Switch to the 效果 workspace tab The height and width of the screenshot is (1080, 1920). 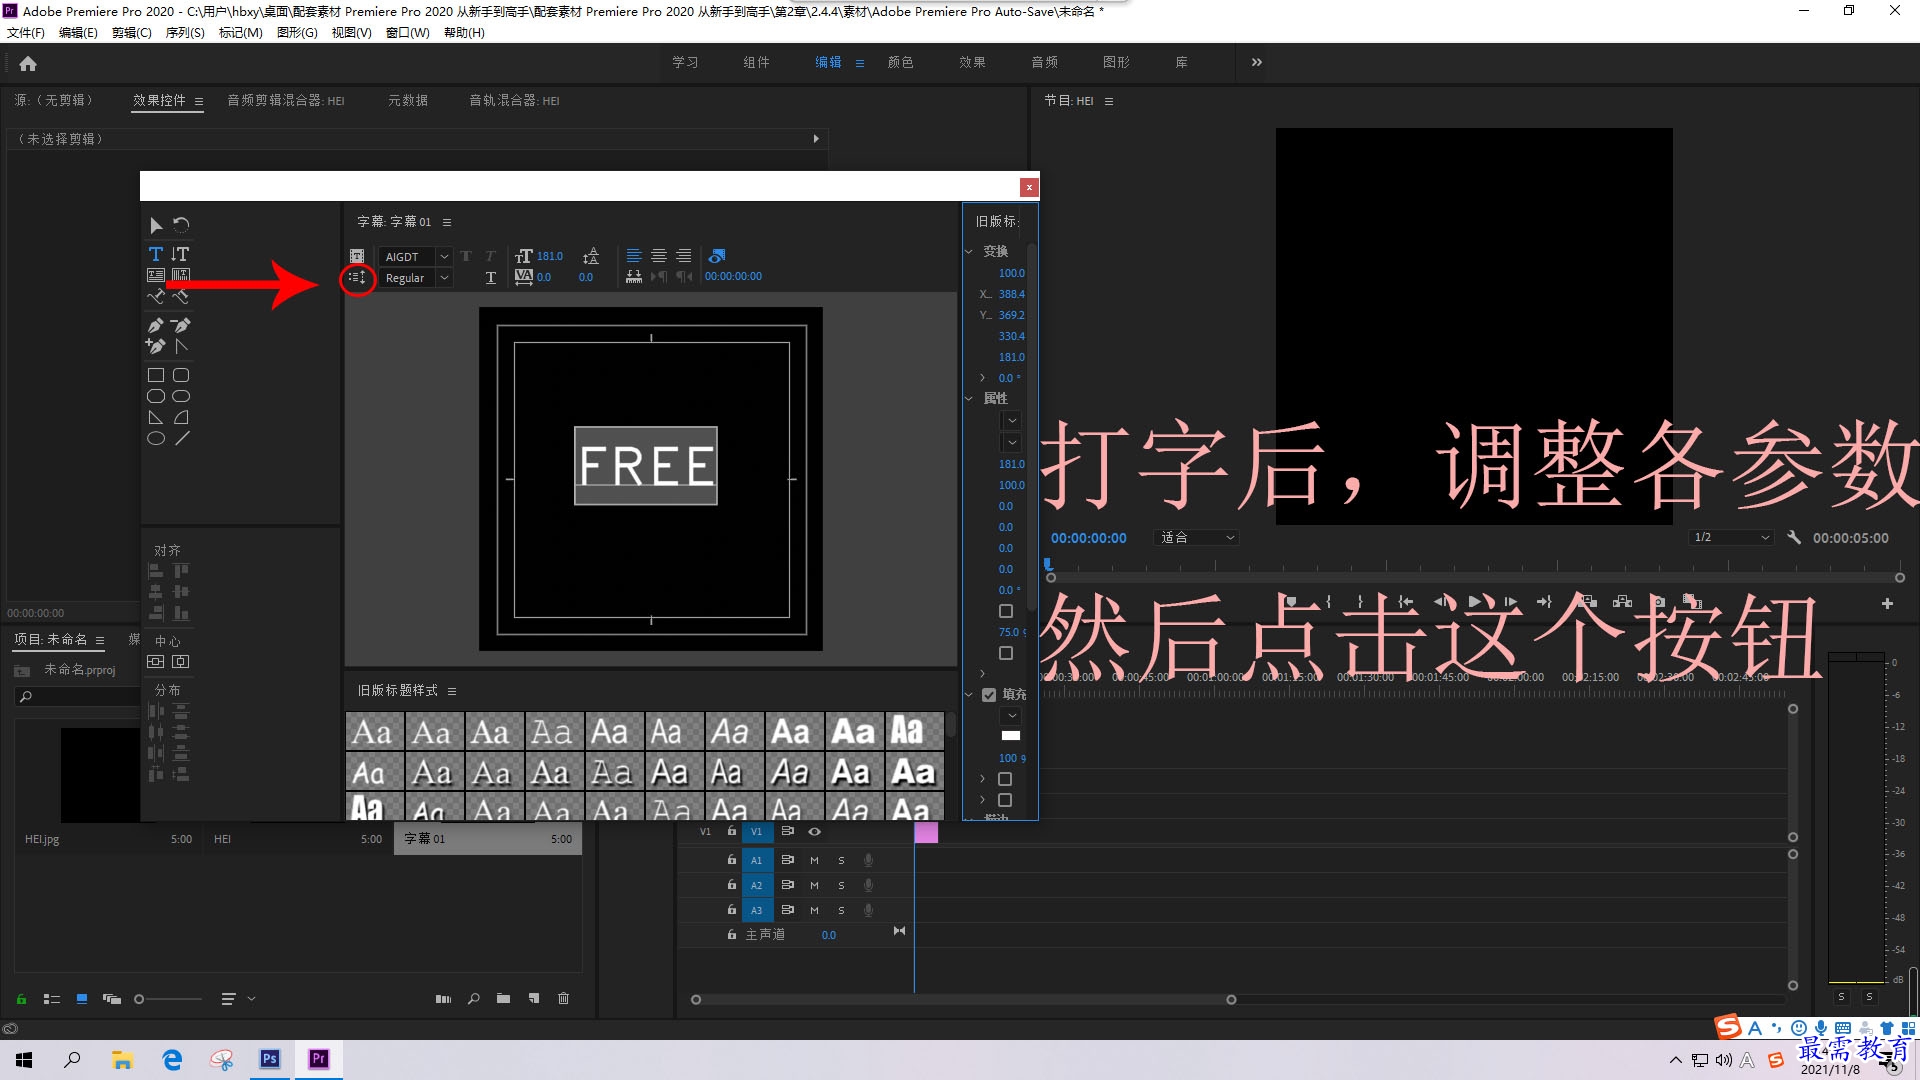click(x=972, y=62)
